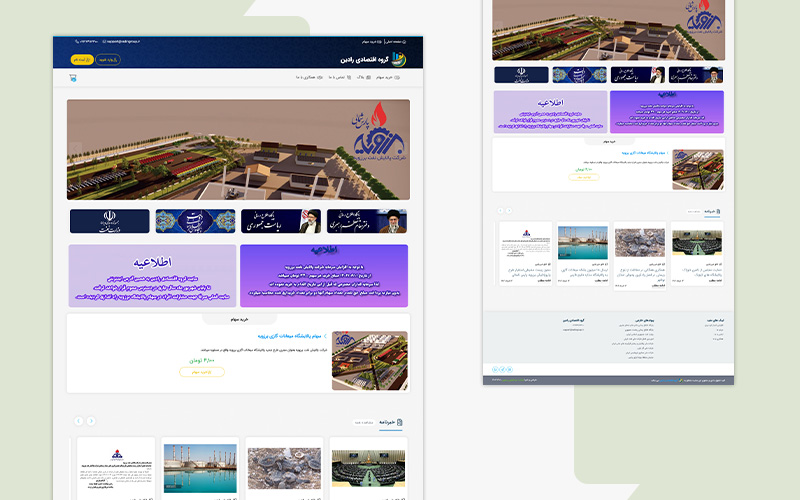The height and width of the screenshot is (500, 800).
Task: Click the middle footer social media icon
Action: 502,369
